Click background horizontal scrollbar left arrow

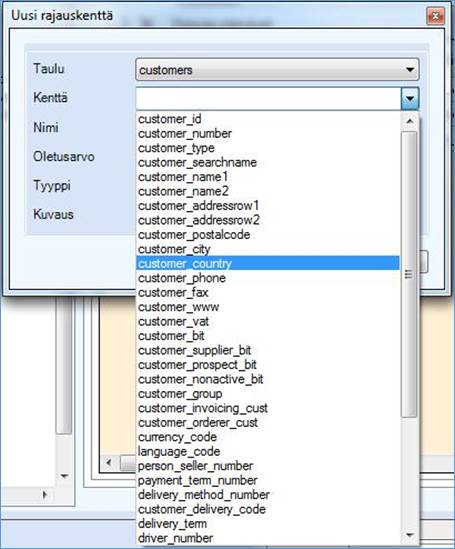109,463
